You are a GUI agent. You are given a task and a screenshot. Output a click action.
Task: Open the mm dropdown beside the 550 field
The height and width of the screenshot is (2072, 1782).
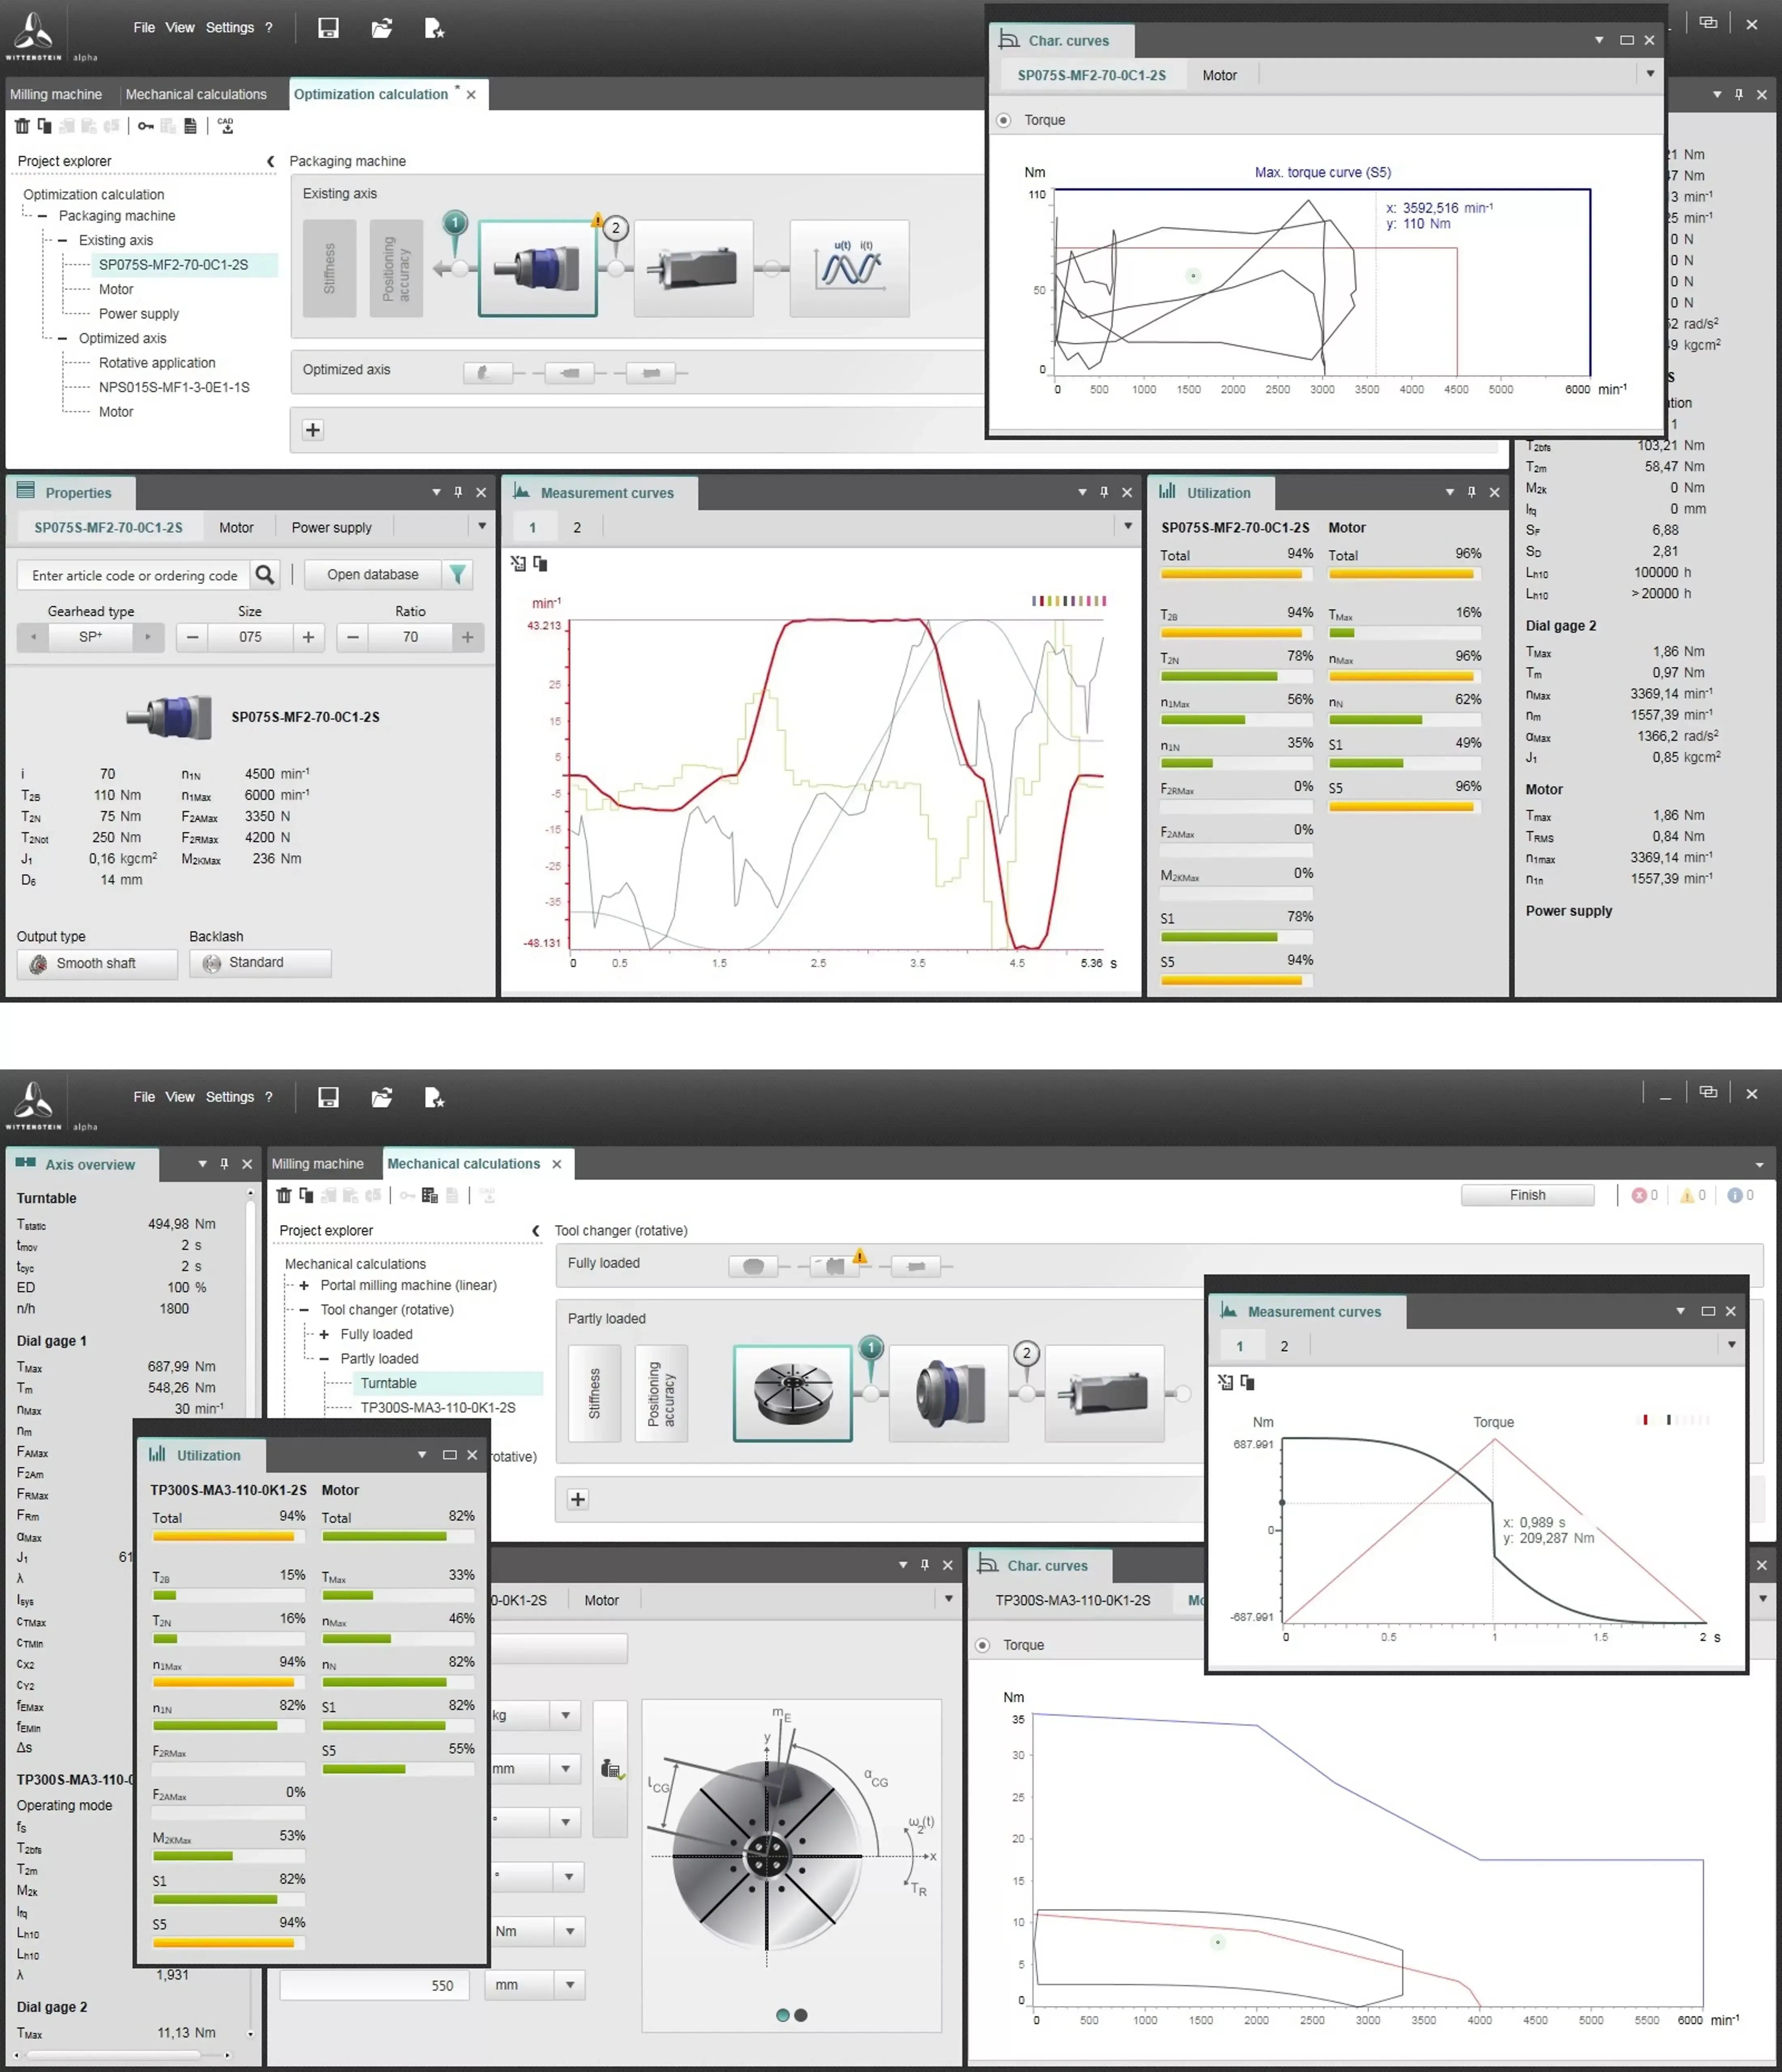tap(570, 1985)
